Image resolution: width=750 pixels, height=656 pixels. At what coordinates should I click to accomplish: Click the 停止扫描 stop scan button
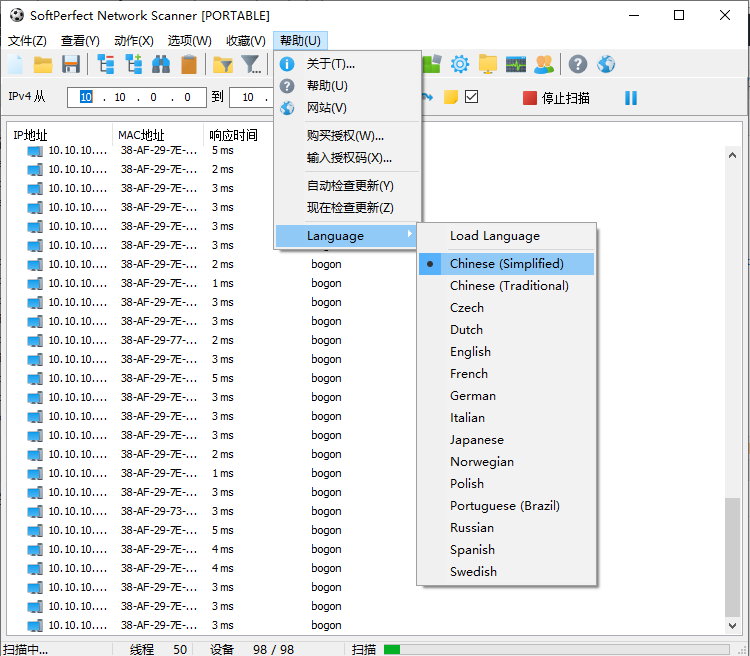(556, 98)
